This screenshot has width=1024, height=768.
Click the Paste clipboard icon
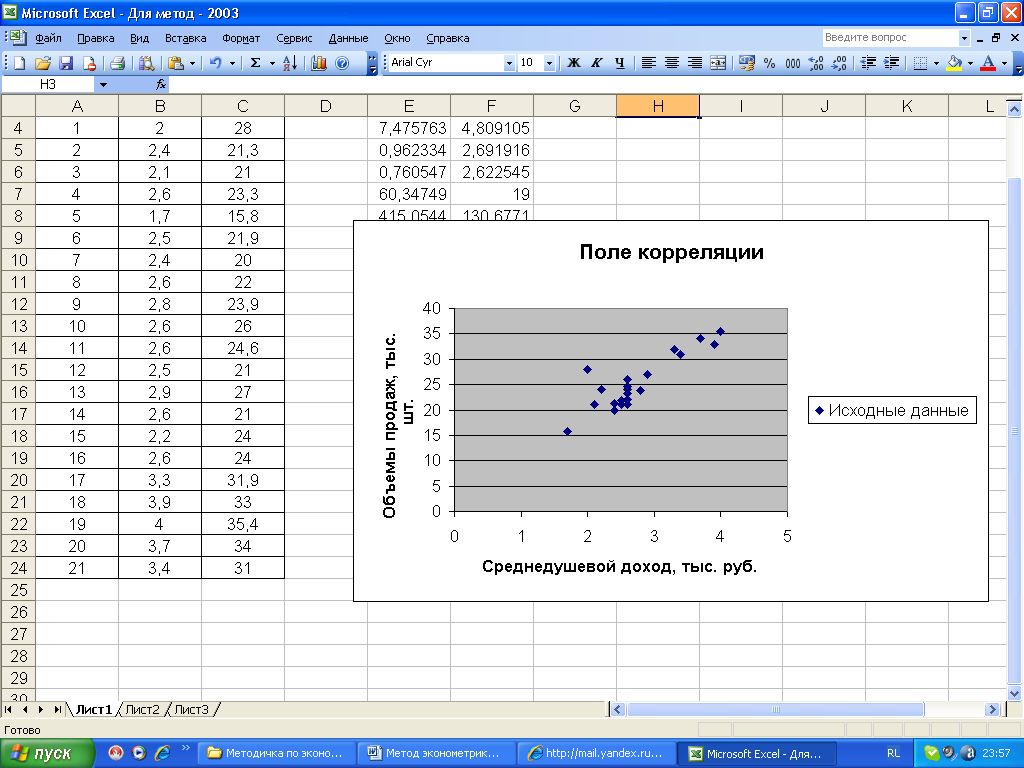click(176, 63)
